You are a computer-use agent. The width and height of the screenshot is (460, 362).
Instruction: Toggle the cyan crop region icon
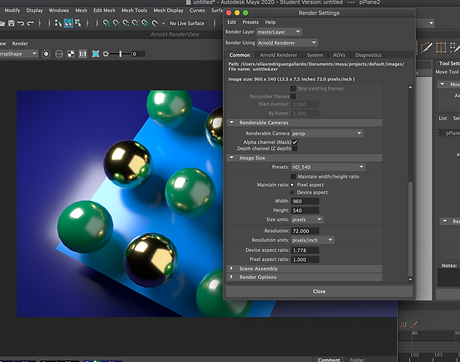(x=96, y=54)
